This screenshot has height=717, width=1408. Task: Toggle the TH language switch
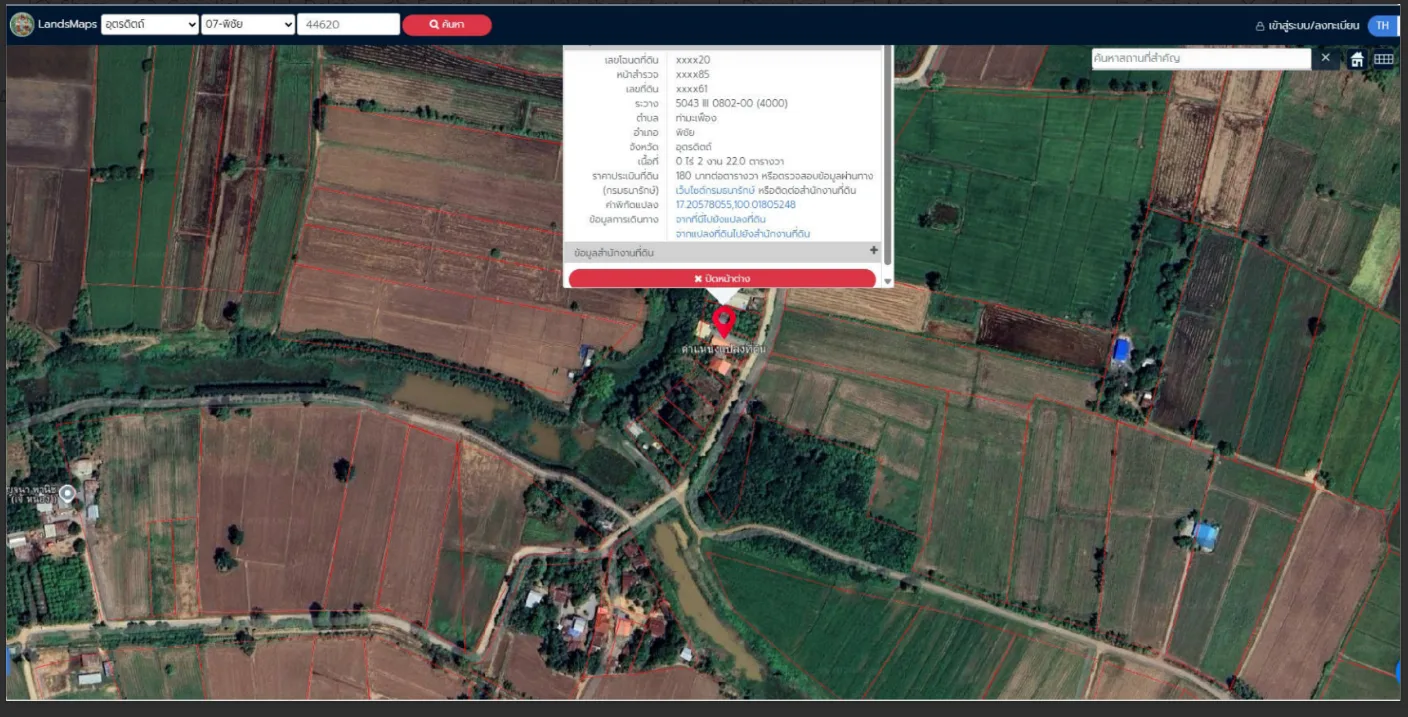(1382, 25)
